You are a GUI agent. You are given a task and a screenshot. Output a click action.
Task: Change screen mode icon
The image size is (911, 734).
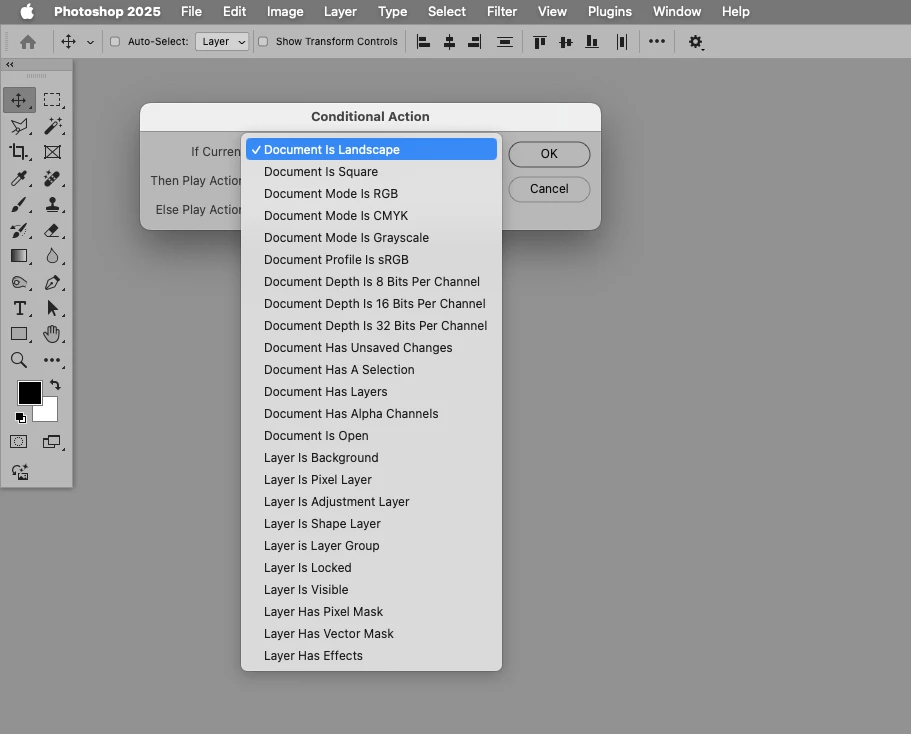(x=52, y=442)
